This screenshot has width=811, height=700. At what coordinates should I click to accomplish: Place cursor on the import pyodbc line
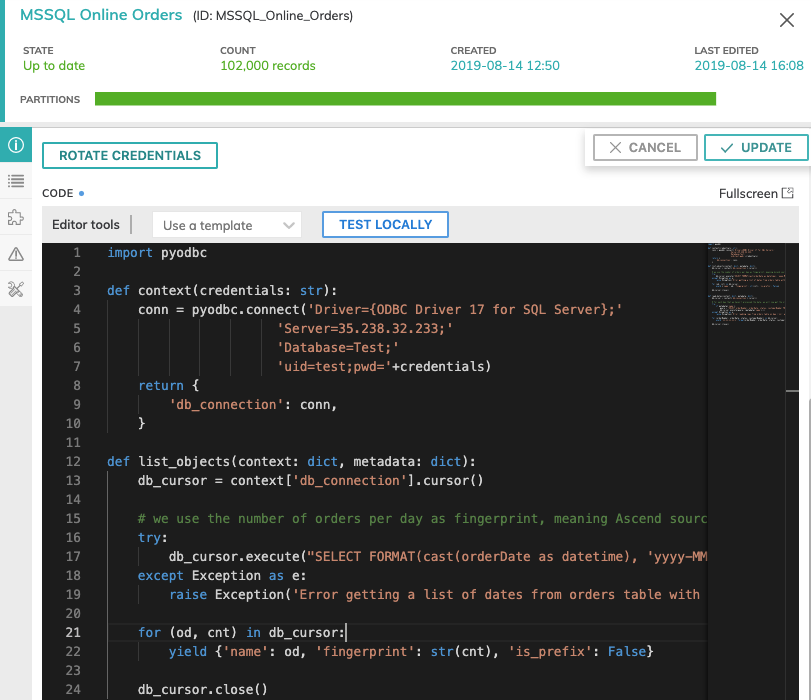pyautogui.click(x=157, y=253)
